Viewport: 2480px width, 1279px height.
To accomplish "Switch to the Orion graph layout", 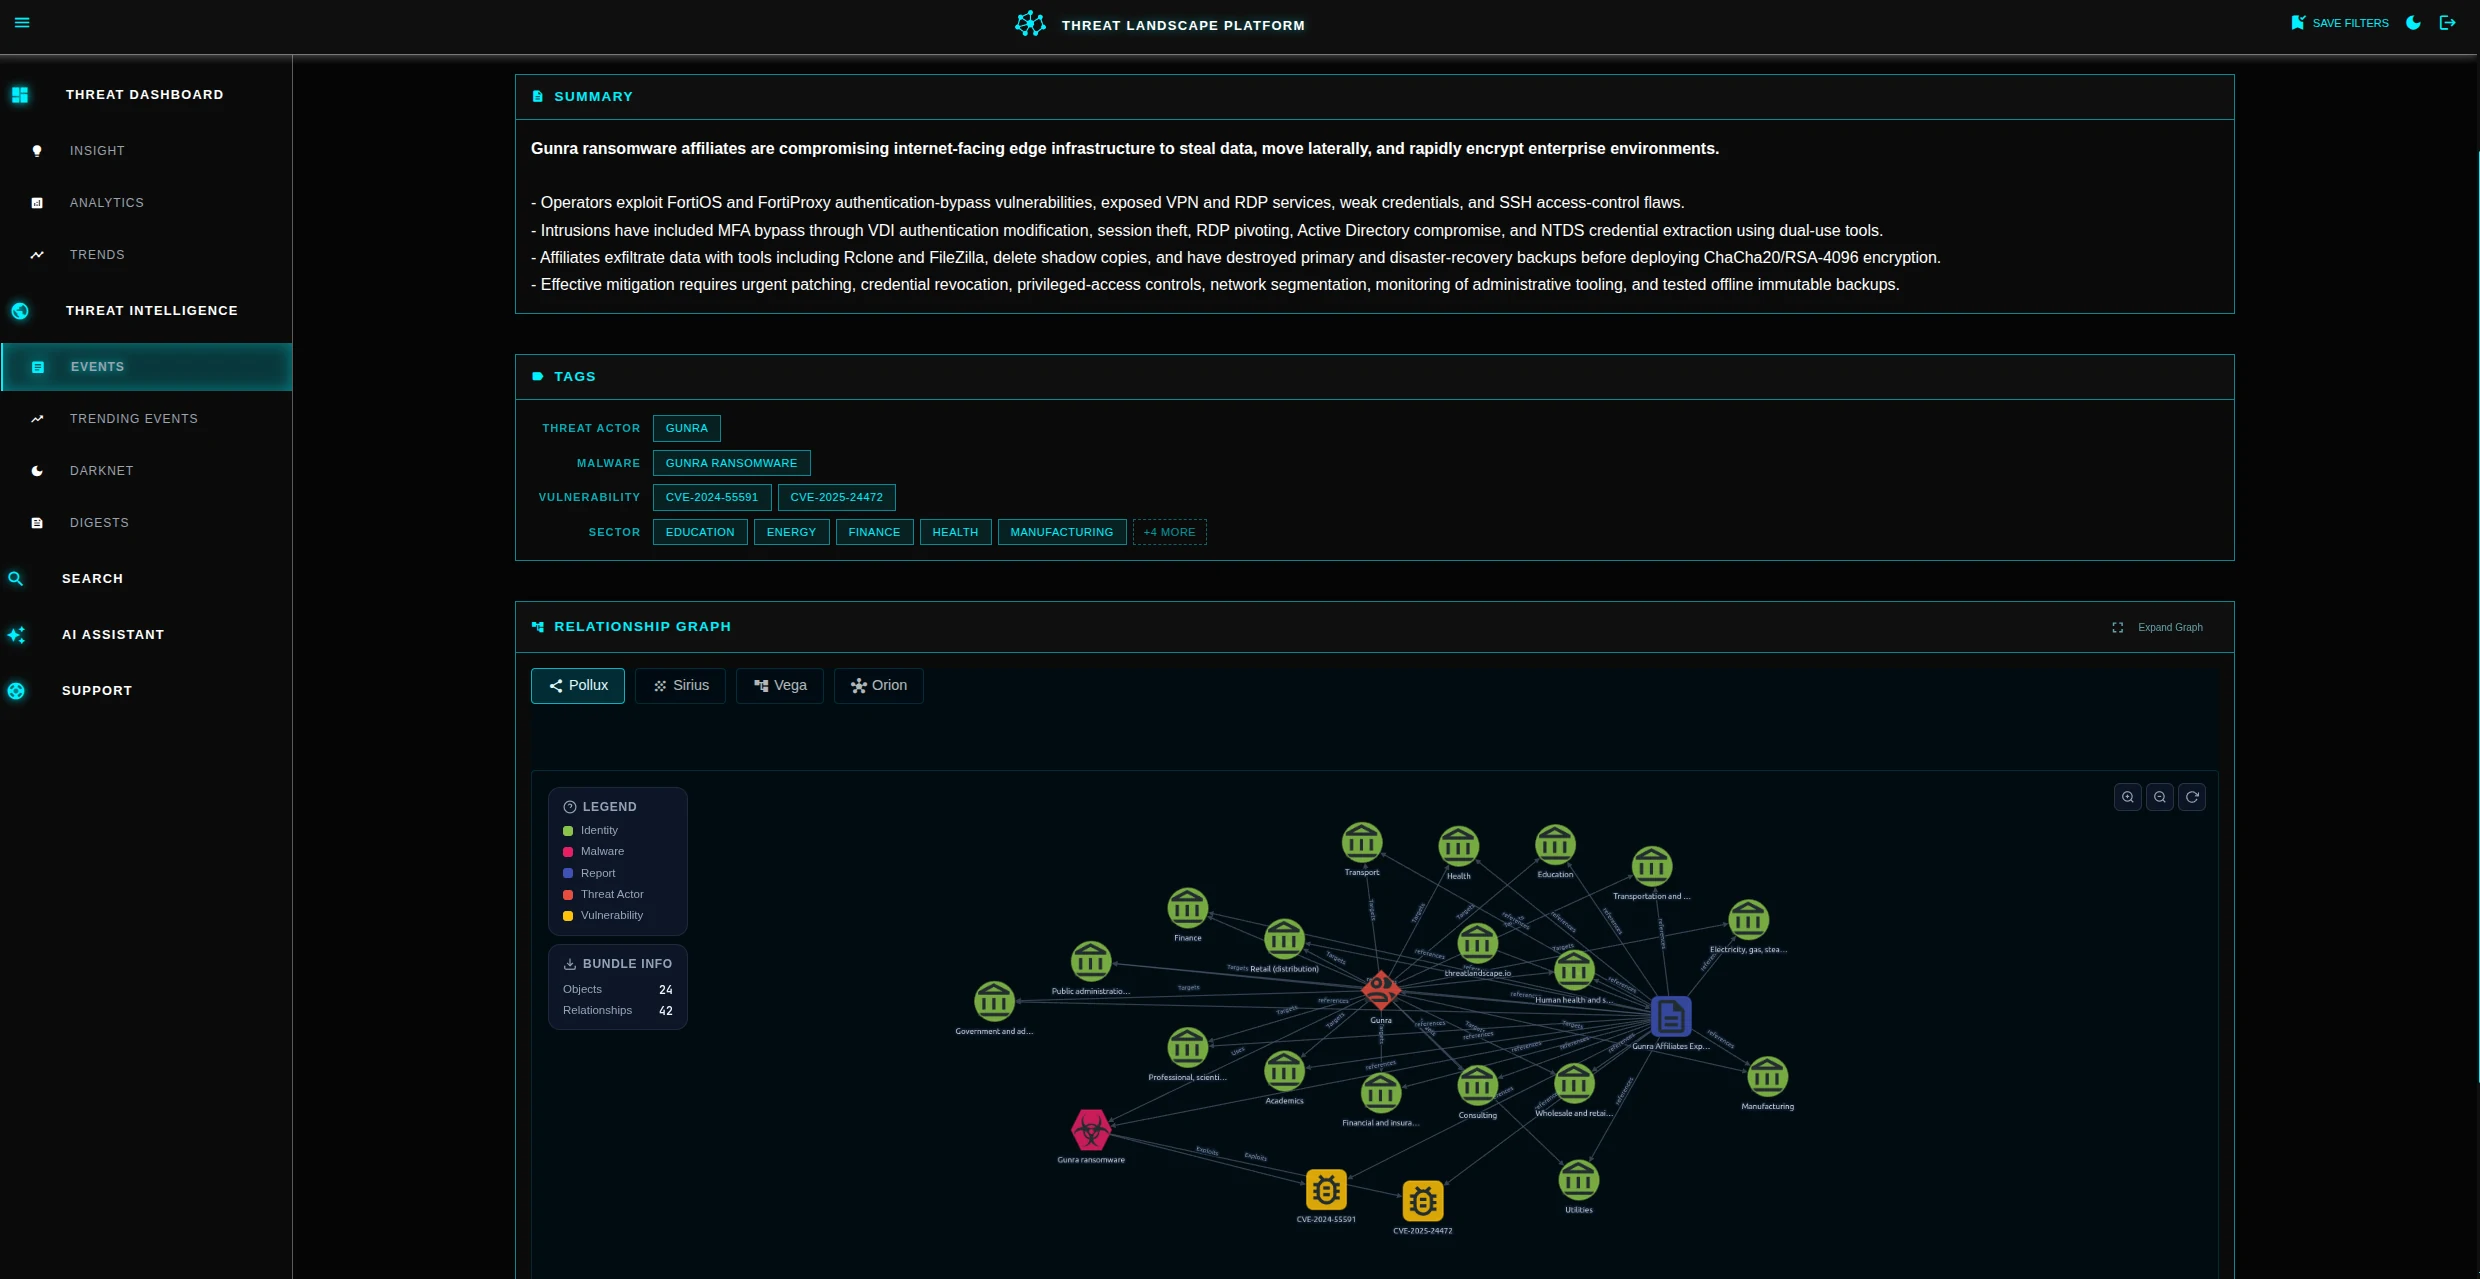I will 879,686.
